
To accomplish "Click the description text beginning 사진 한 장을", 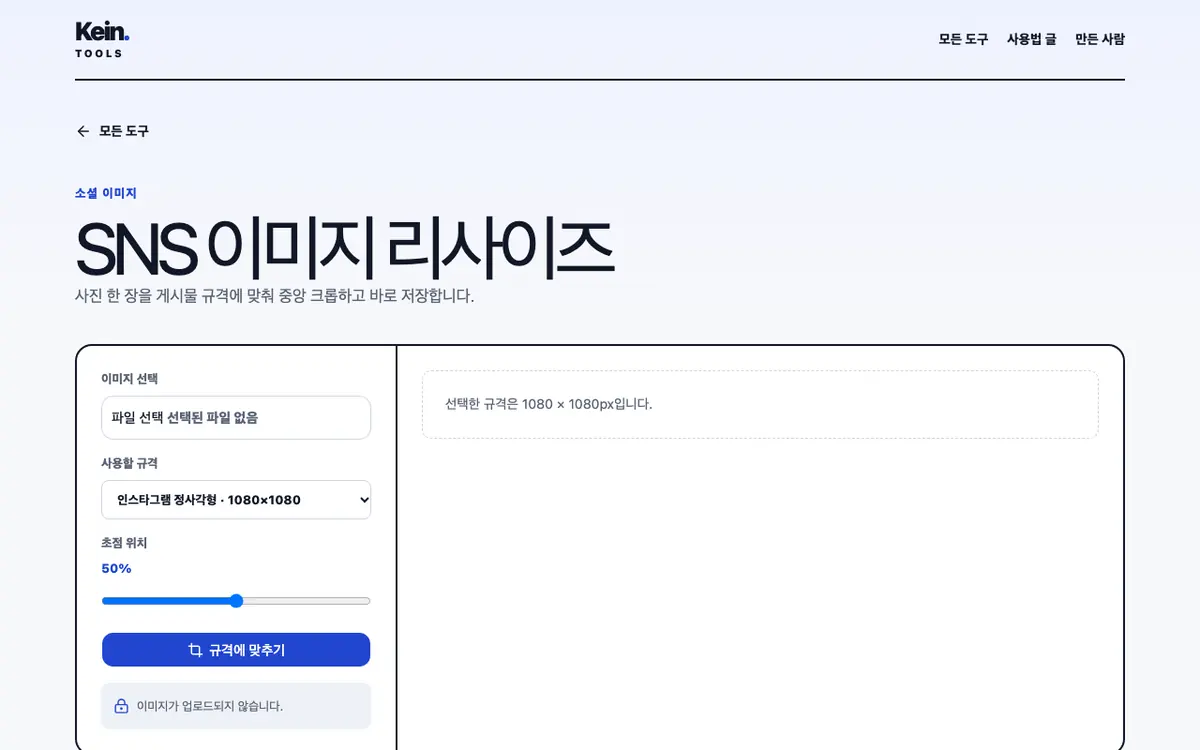I will coord(275,296).
